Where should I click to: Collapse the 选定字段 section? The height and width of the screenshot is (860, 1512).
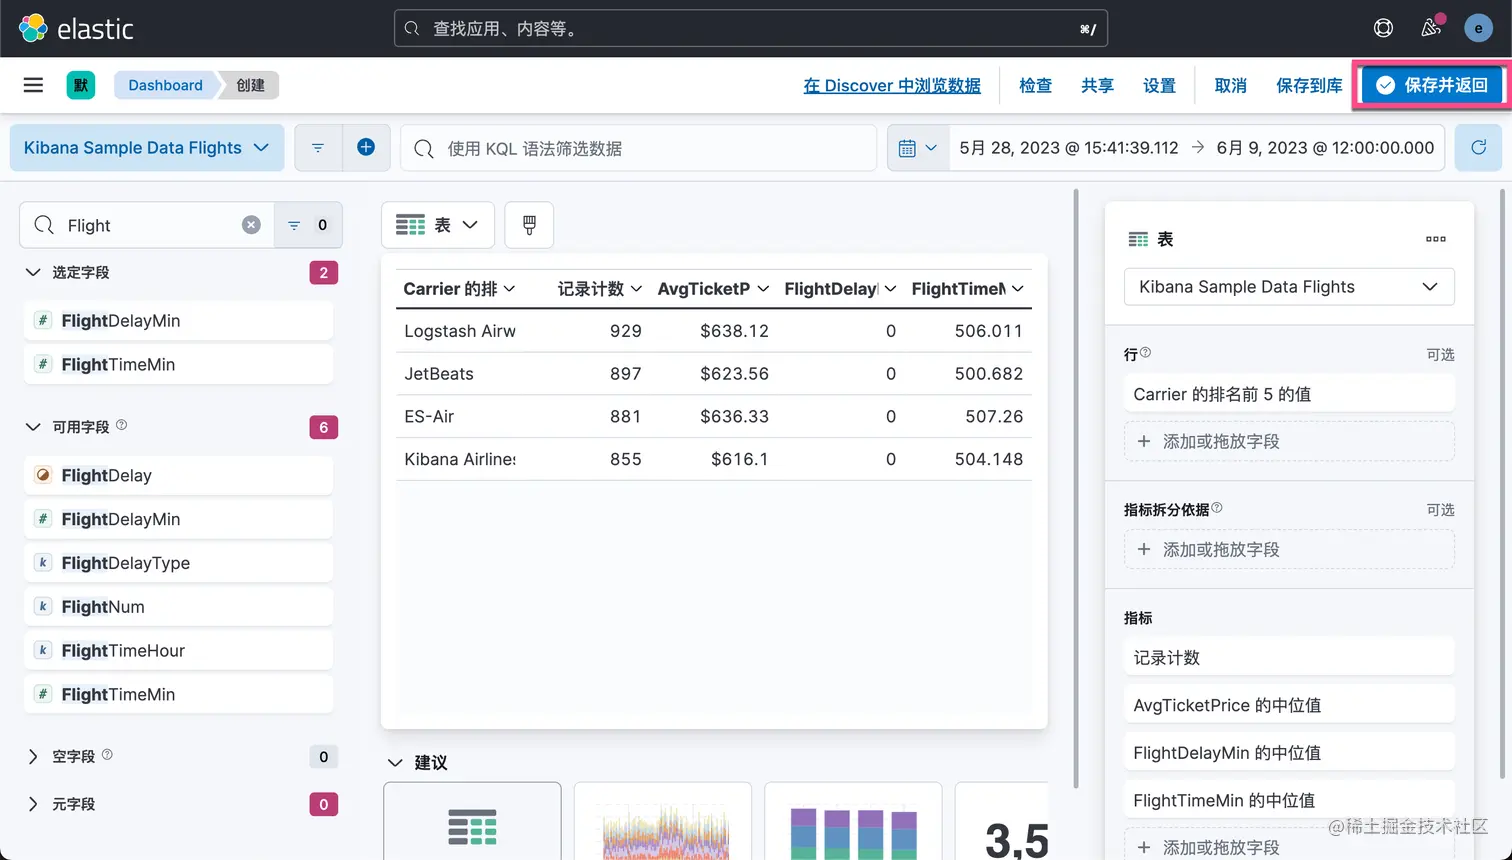33,272
